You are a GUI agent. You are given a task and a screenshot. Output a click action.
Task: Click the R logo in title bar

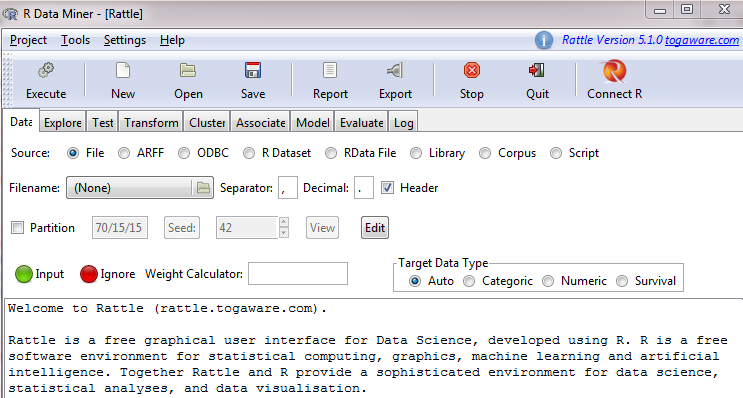point(10,14)
